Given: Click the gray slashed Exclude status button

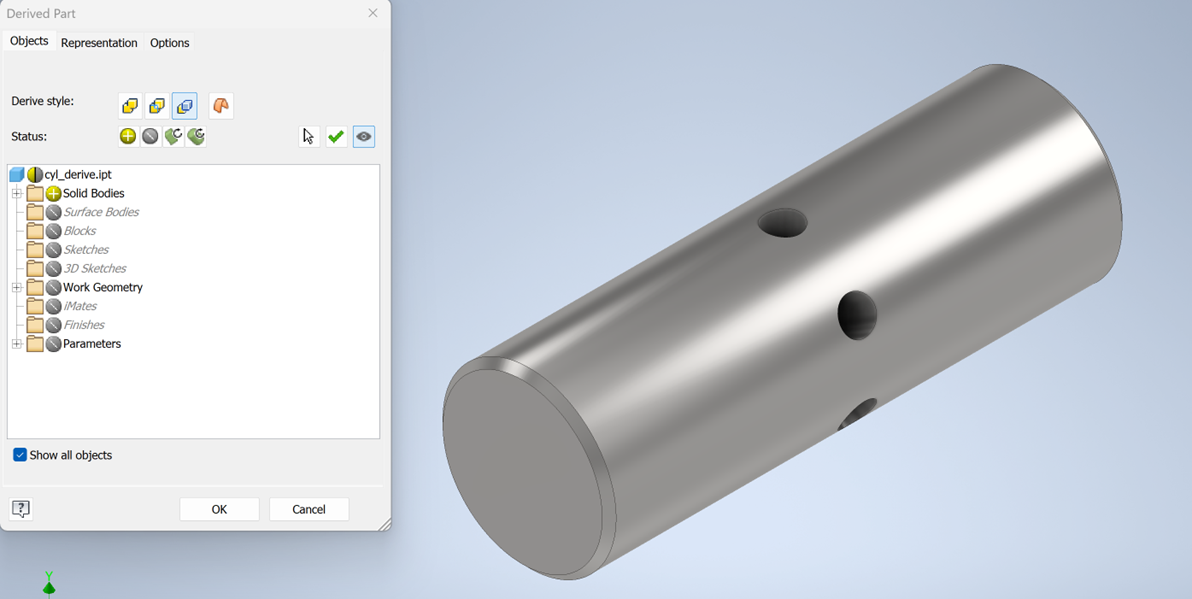Looking at the screenshot, I should 151,137.
